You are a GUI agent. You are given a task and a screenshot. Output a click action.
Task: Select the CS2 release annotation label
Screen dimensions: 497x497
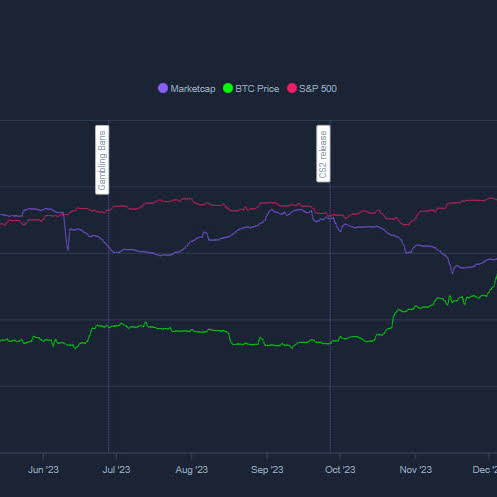click(x=323, y=154)
